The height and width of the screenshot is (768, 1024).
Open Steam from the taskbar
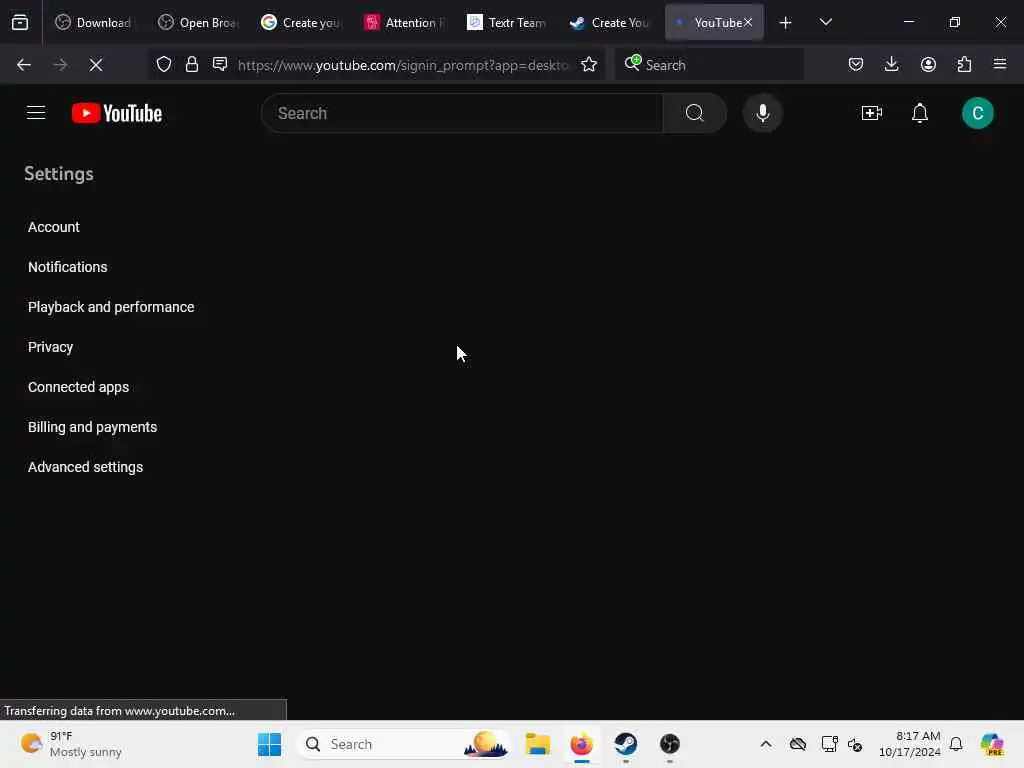coord(626,744)
